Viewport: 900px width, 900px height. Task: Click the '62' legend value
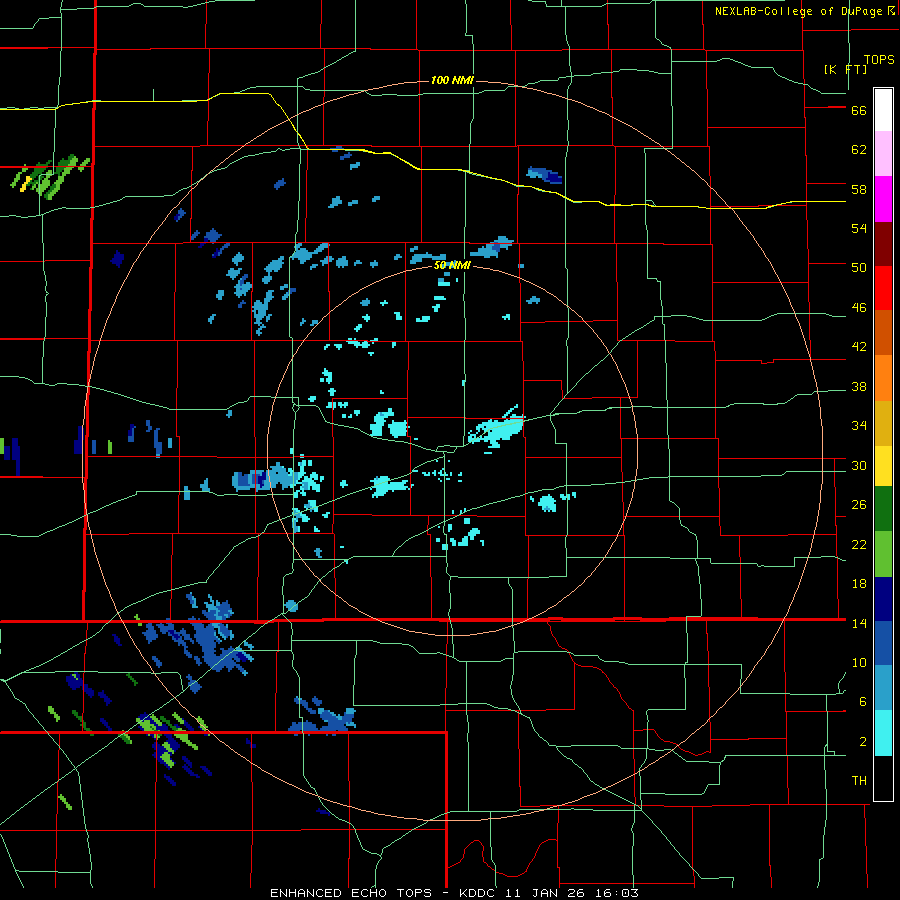pyautogui.click(x=859, y=150)
